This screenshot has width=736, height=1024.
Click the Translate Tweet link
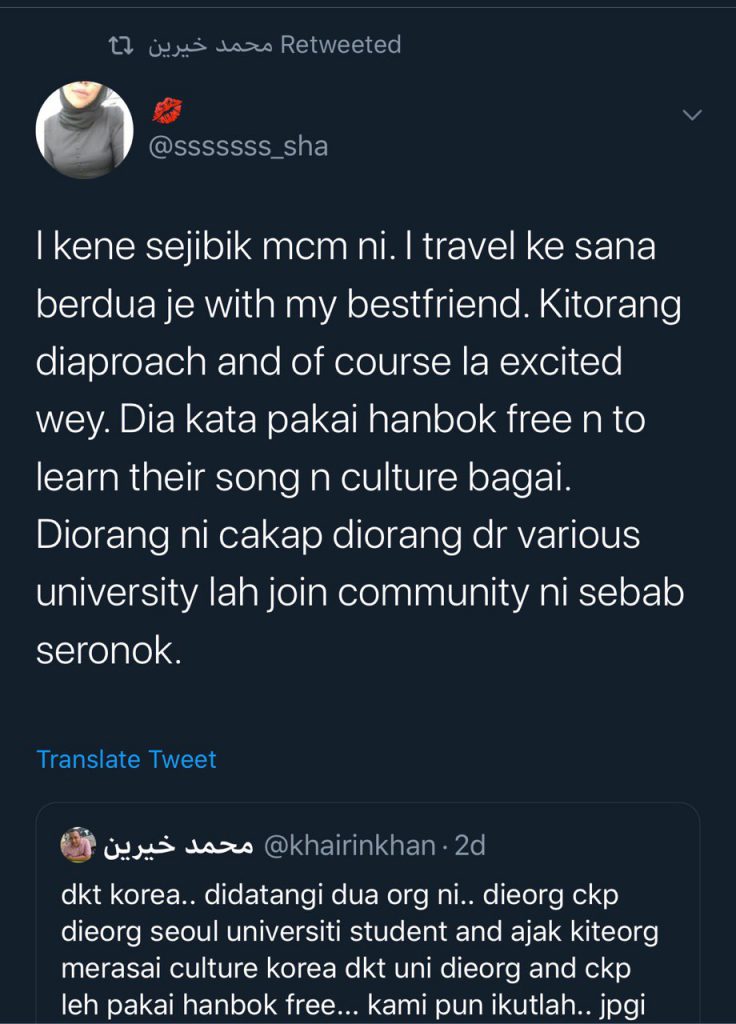pos(126,759)
